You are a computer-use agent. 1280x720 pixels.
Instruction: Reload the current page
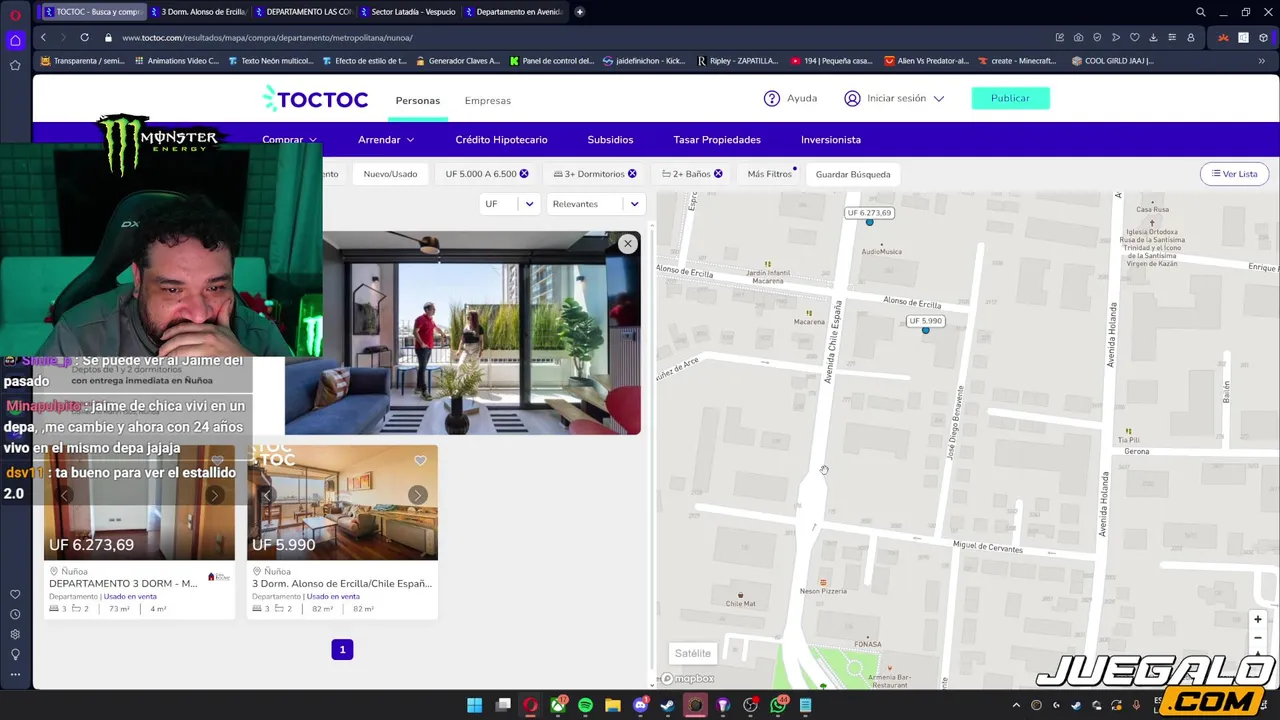(84, 37)
